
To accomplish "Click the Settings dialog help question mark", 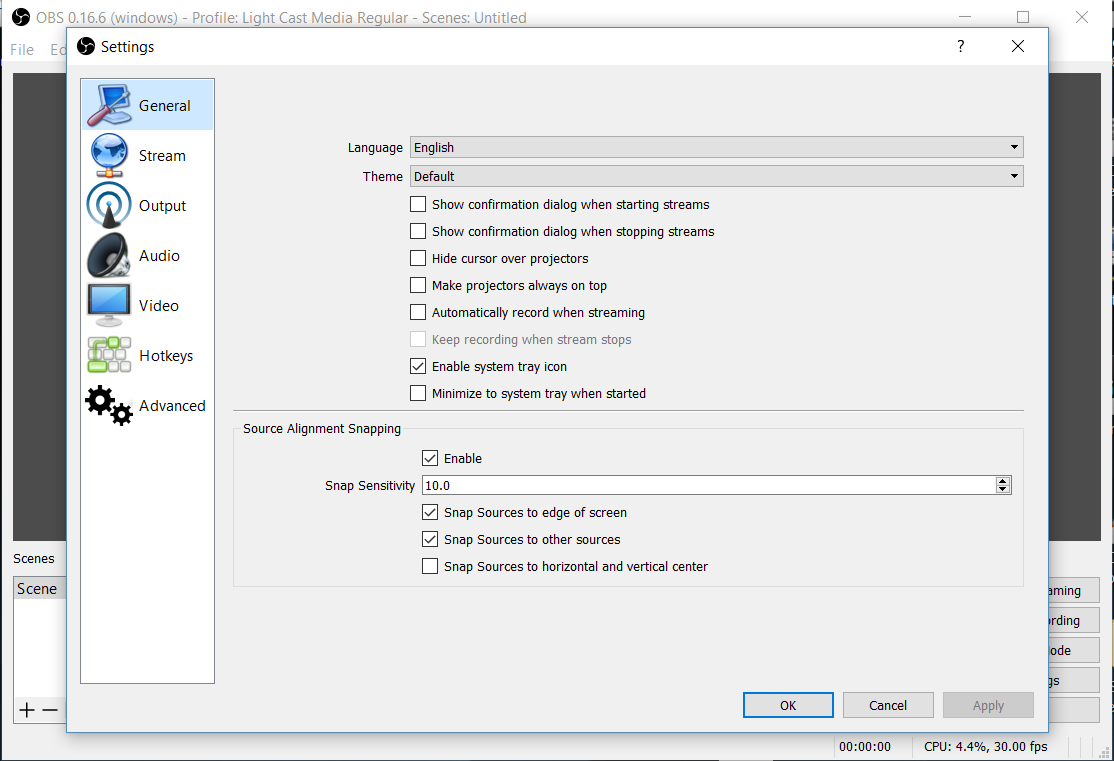I will click(960, 46).
